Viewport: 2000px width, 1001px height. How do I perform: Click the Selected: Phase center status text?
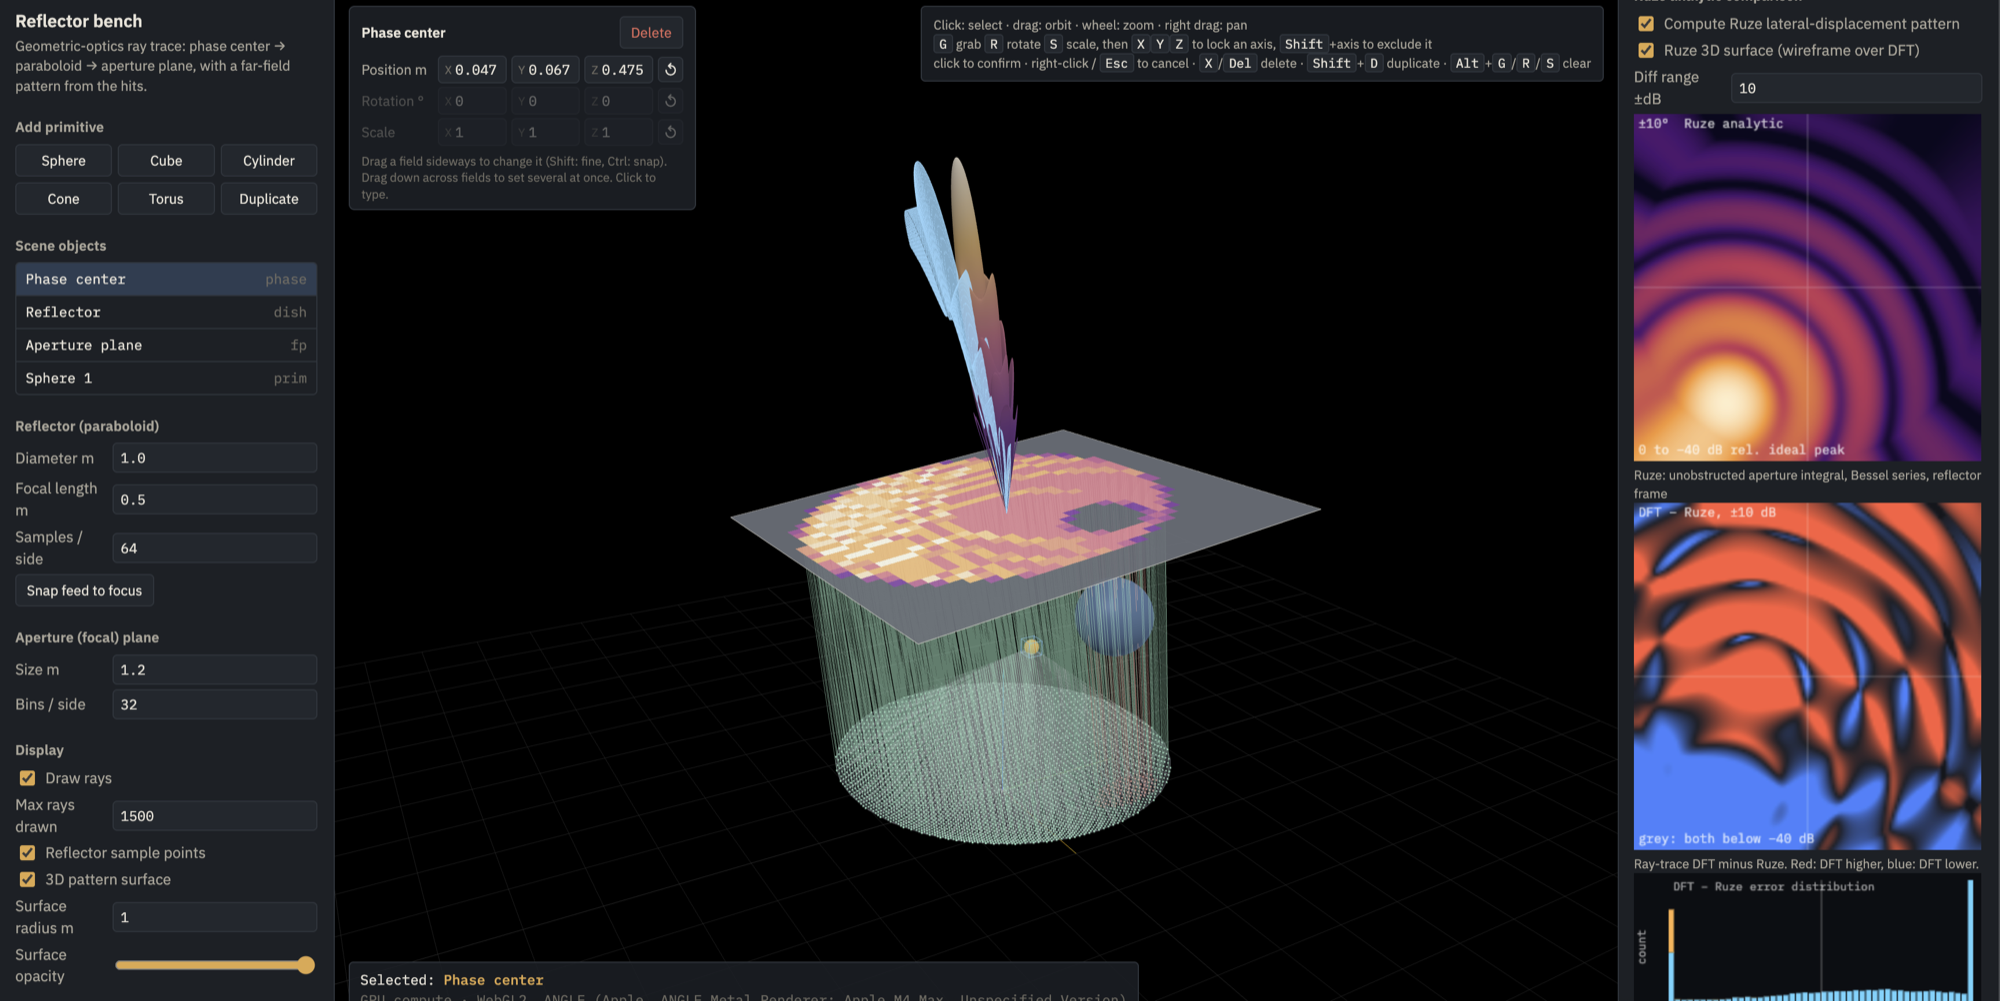[452, 980]
